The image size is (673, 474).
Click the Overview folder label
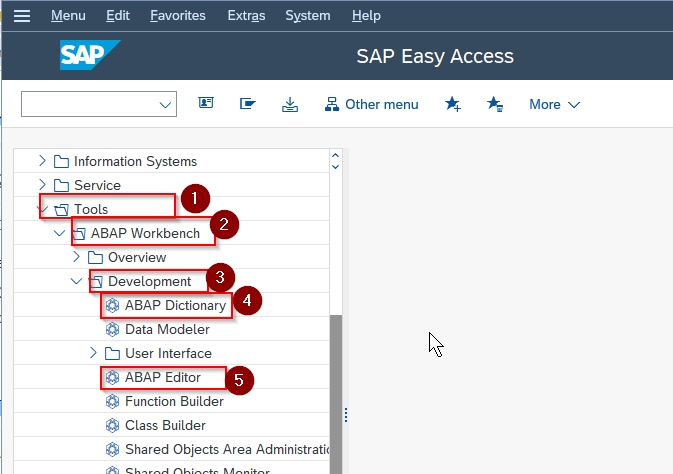point(137,258)
